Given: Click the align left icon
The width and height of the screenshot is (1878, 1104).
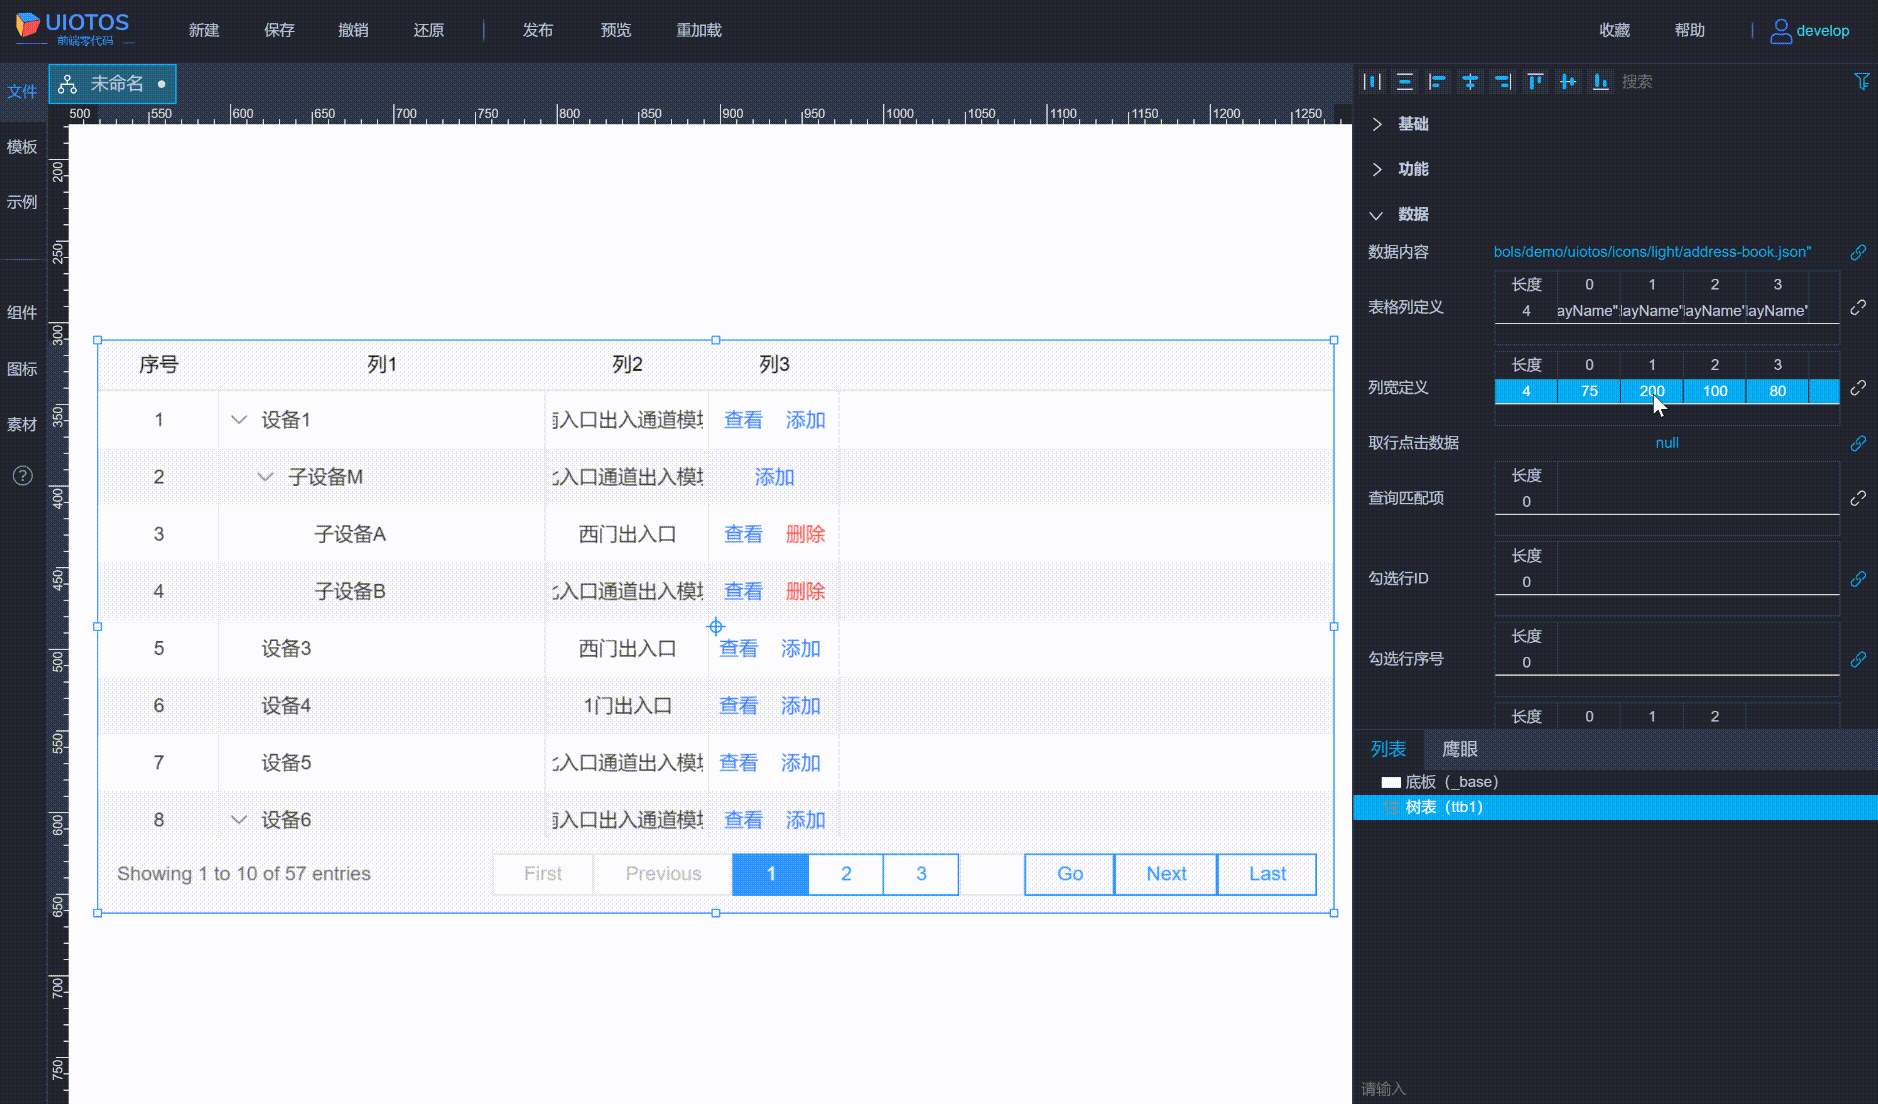Looking at the screenshot, I should (x=1437, y=82).
